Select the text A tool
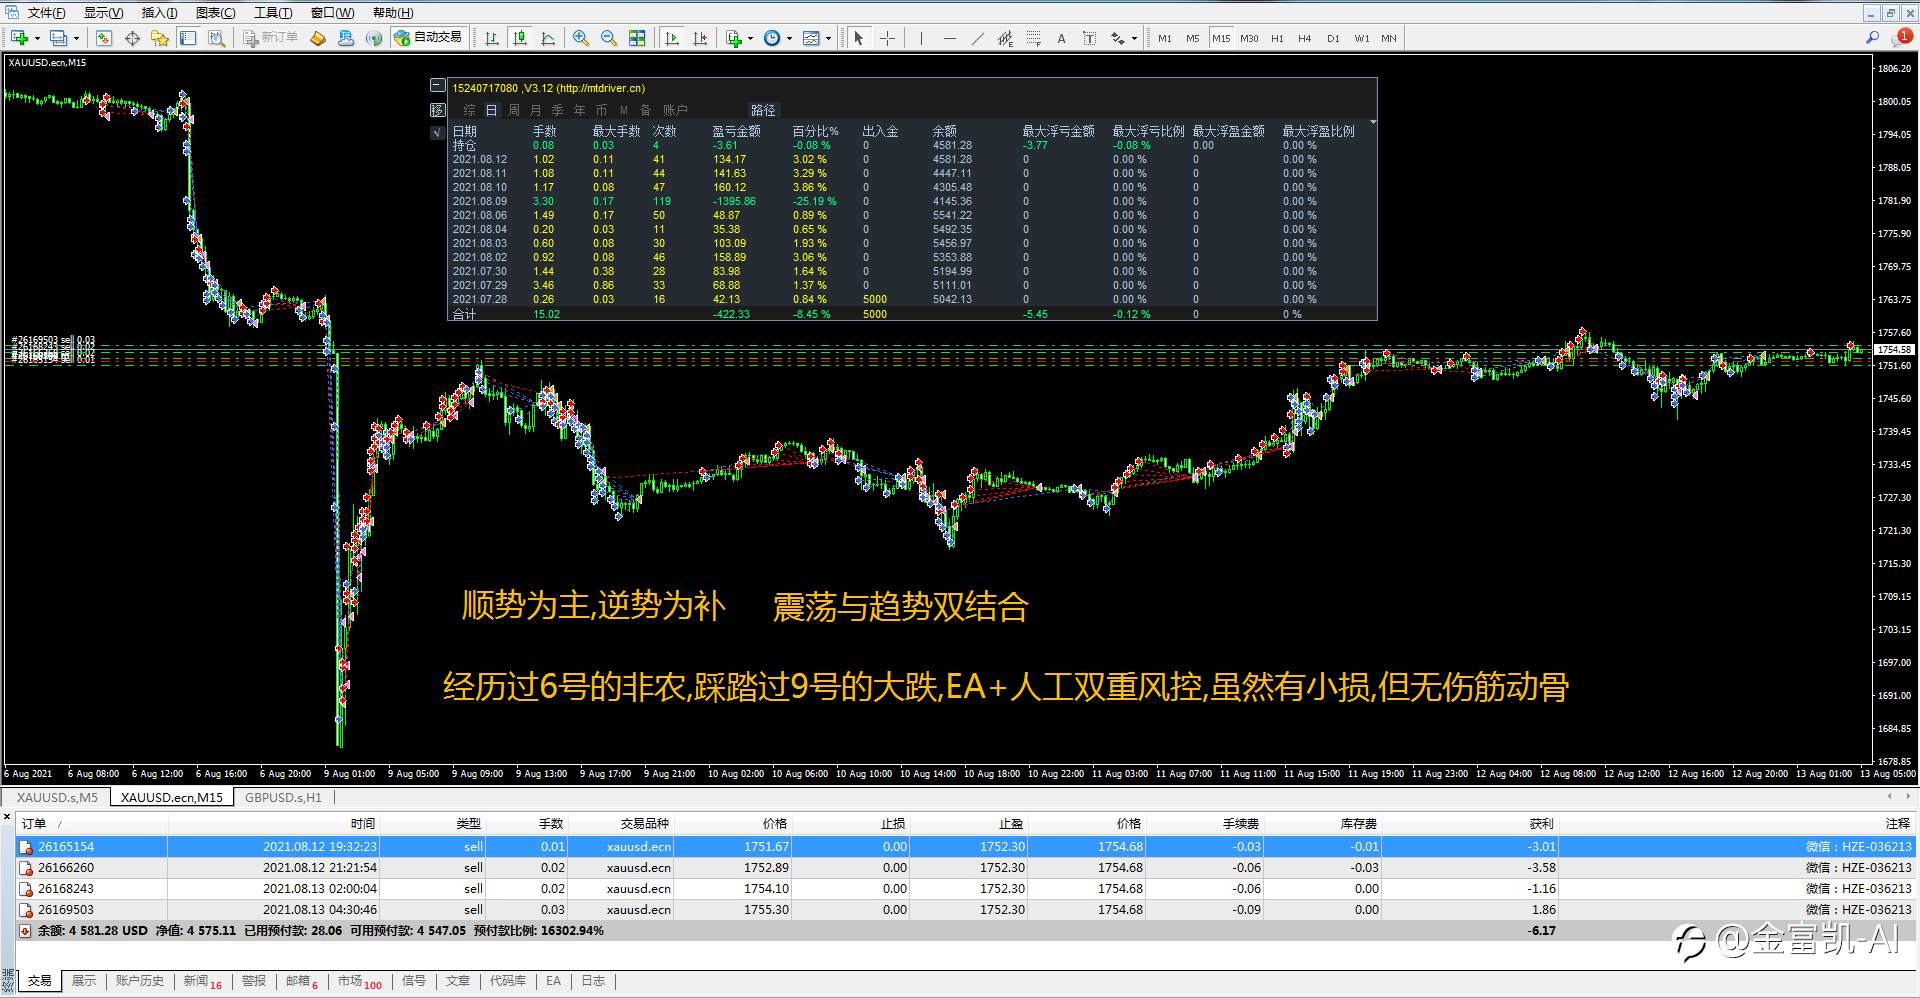 pyautogui.click(x=1061, y=38)
